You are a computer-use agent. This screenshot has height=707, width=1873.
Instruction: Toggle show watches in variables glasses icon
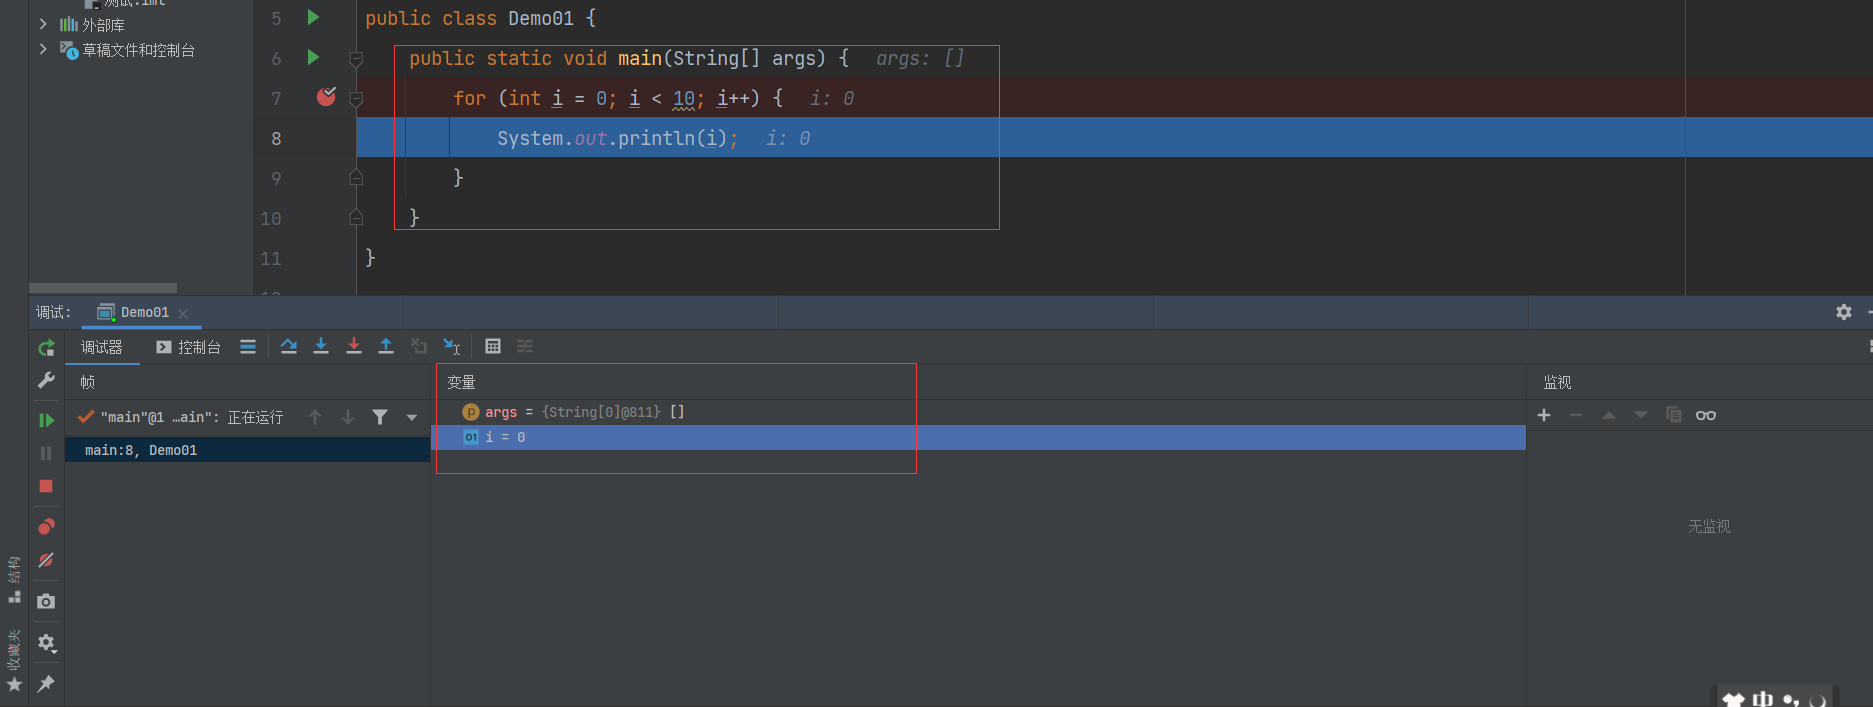1706,415
